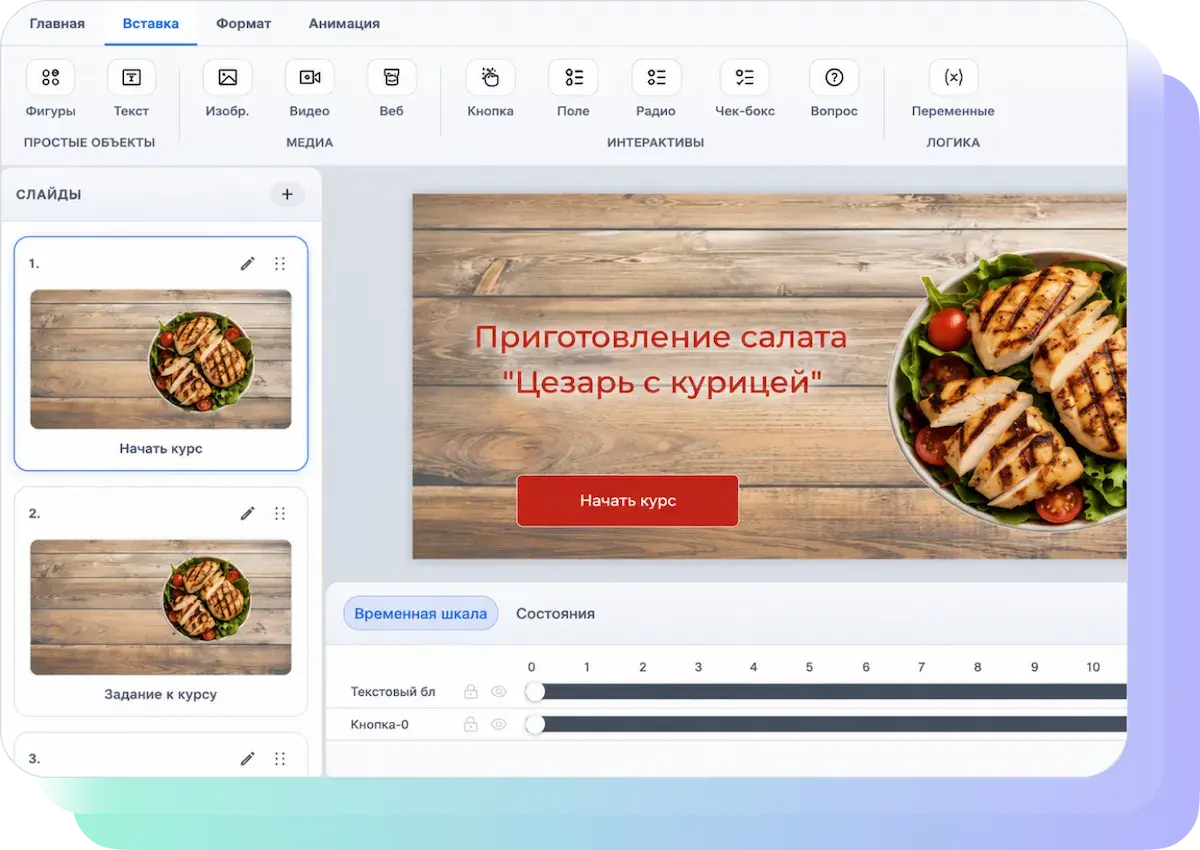
Task: Open the Состояния tab
Action: pos(555,613)
